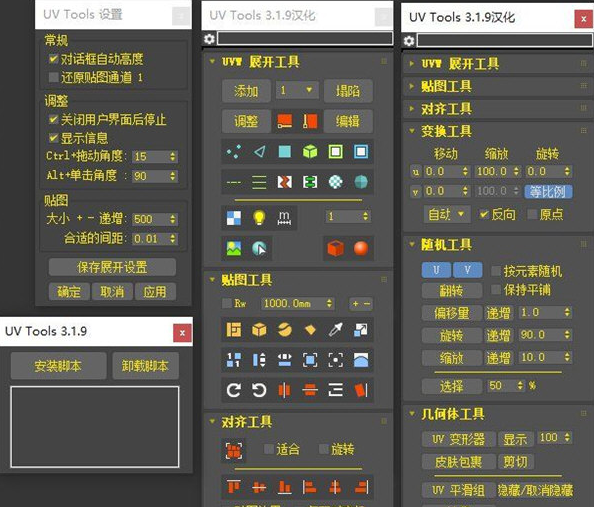Image resolution: width=594 pixels, height=507 pixels.
Task: Open the channel dropdown showing 1
Action: click(x=297, y=90)
